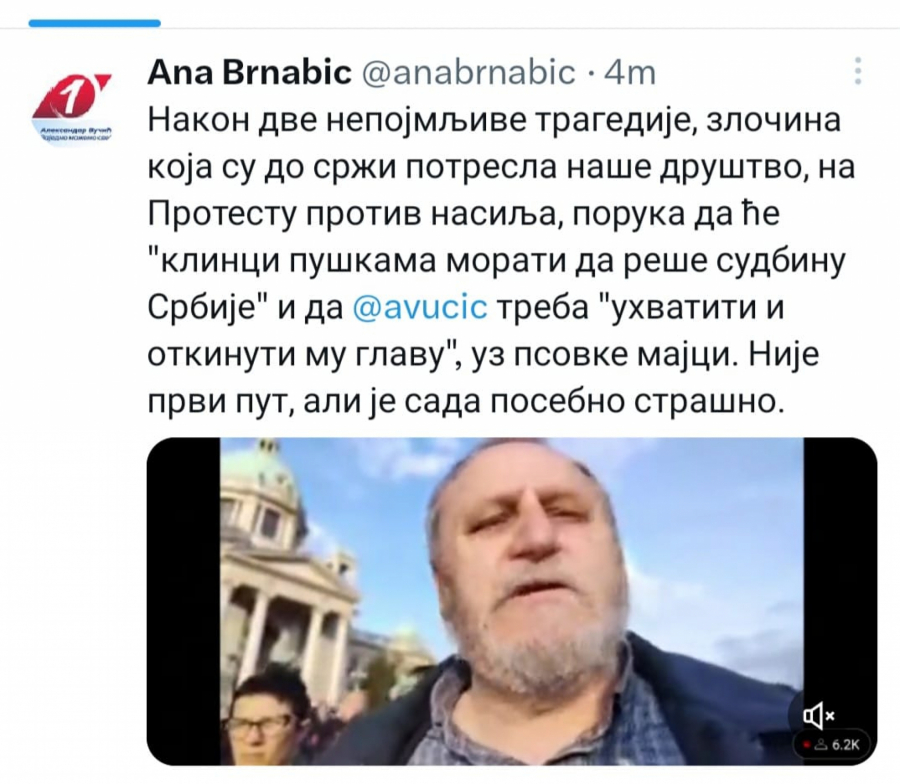
Task: Unmute the video using the speaker icon
Action: click(x=818, y=715)
